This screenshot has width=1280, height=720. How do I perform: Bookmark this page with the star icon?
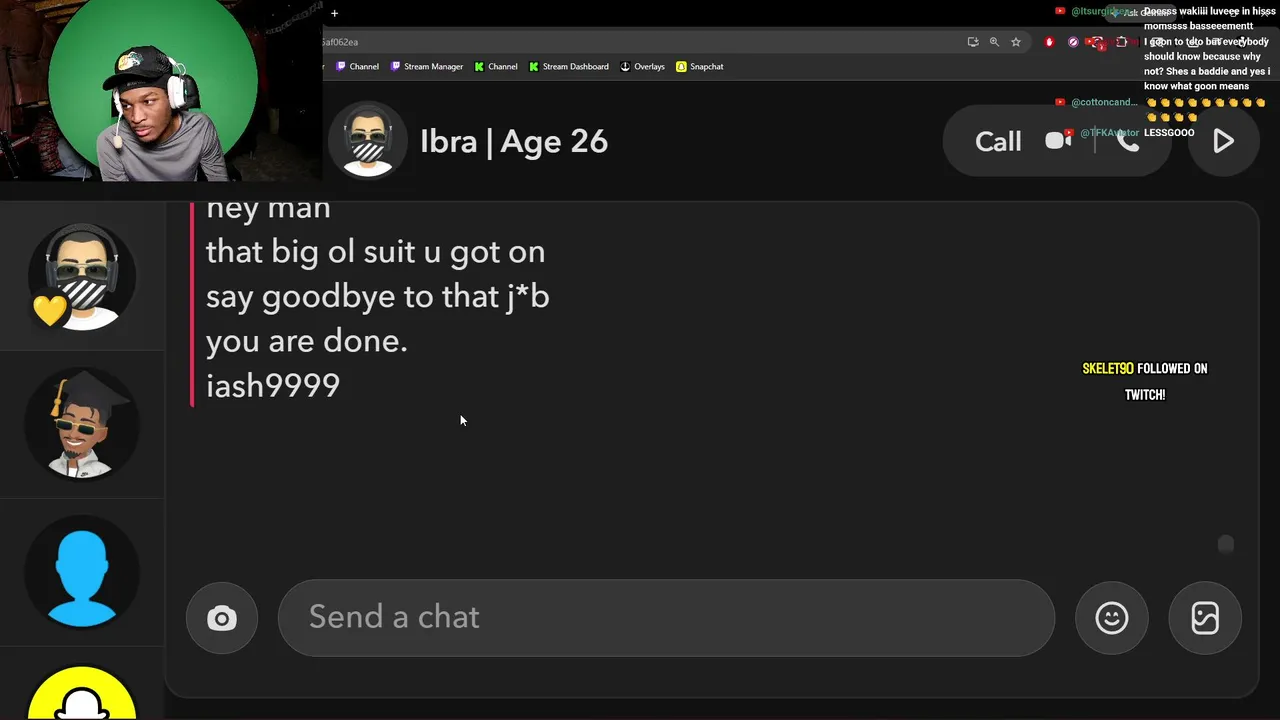1016,42
